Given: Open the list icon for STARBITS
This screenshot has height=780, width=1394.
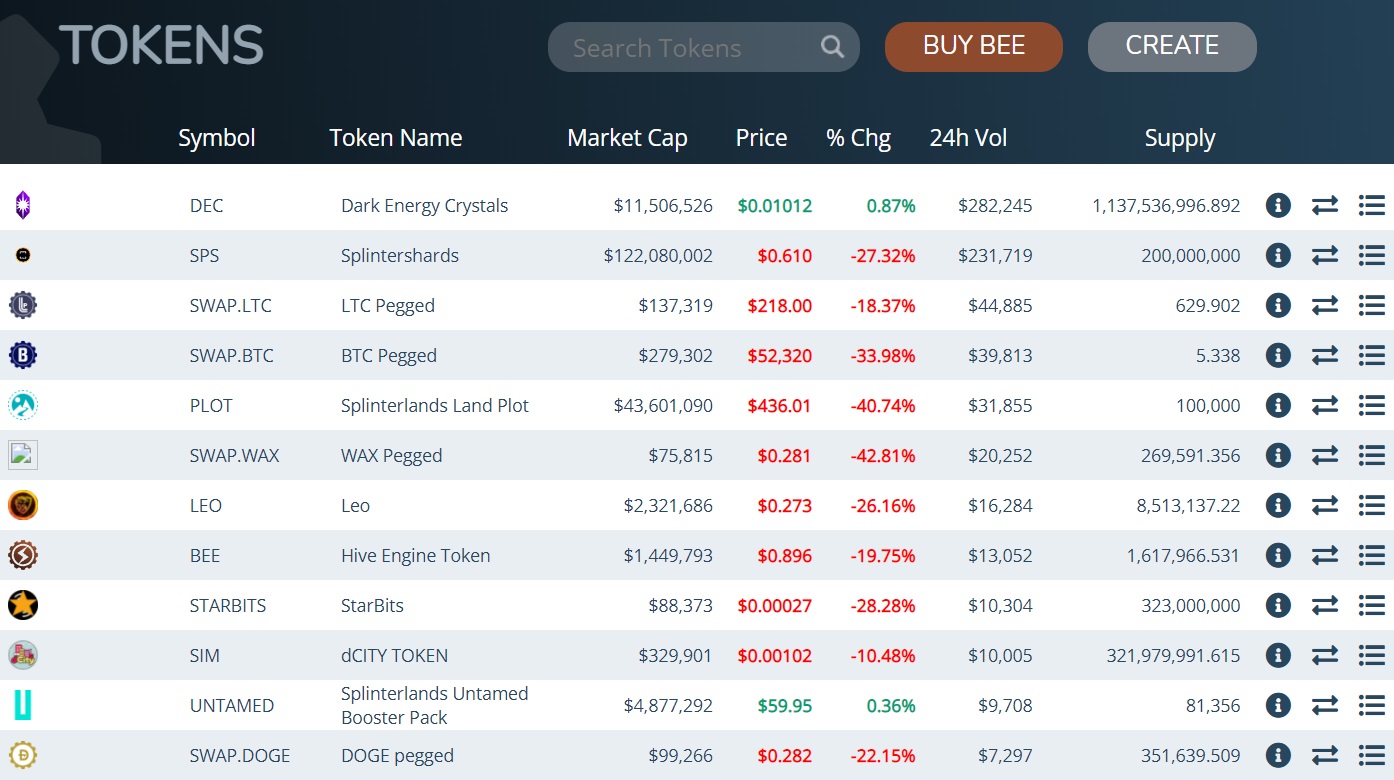Looking at the screenshot, I should (x=1372, y=605).
